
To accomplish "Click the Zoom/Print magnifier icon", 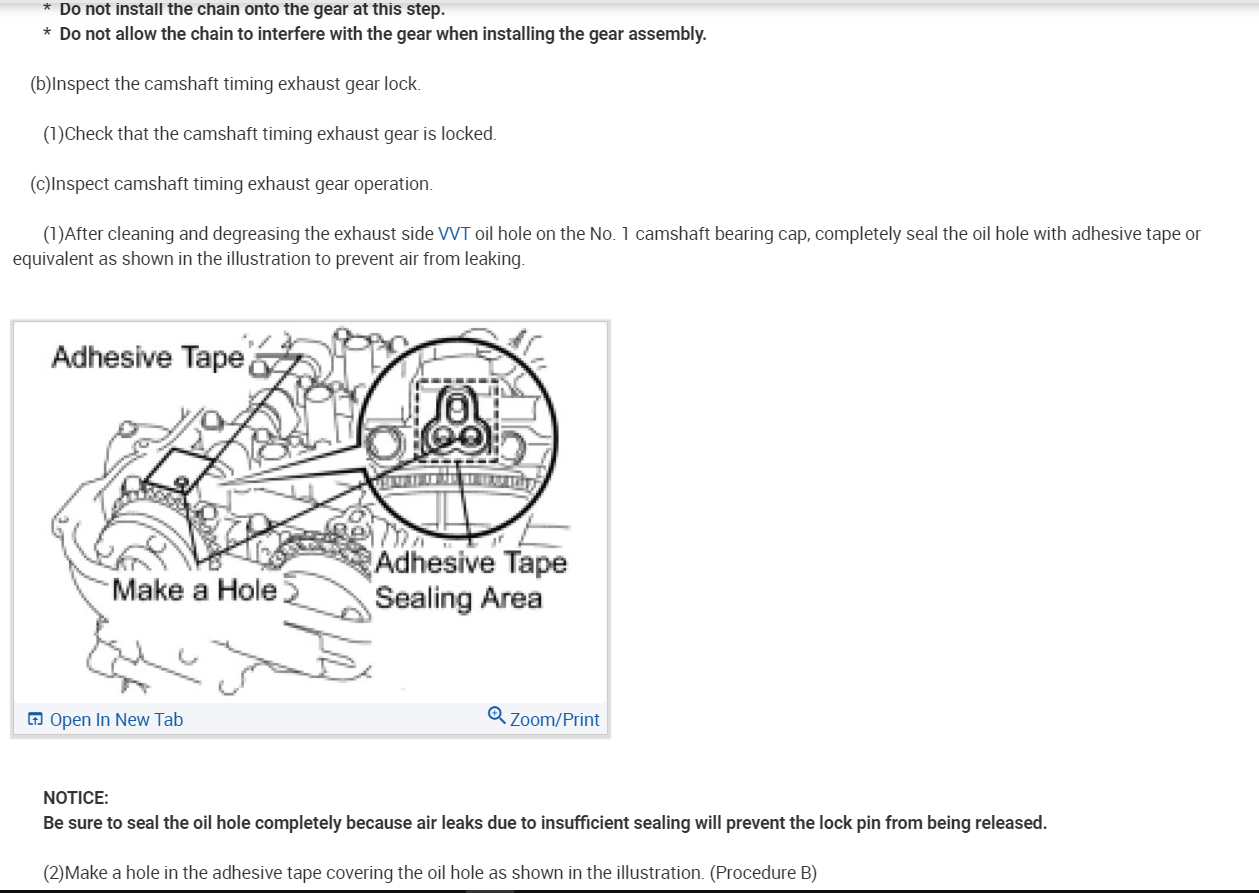I will click(x=496, y=716).
